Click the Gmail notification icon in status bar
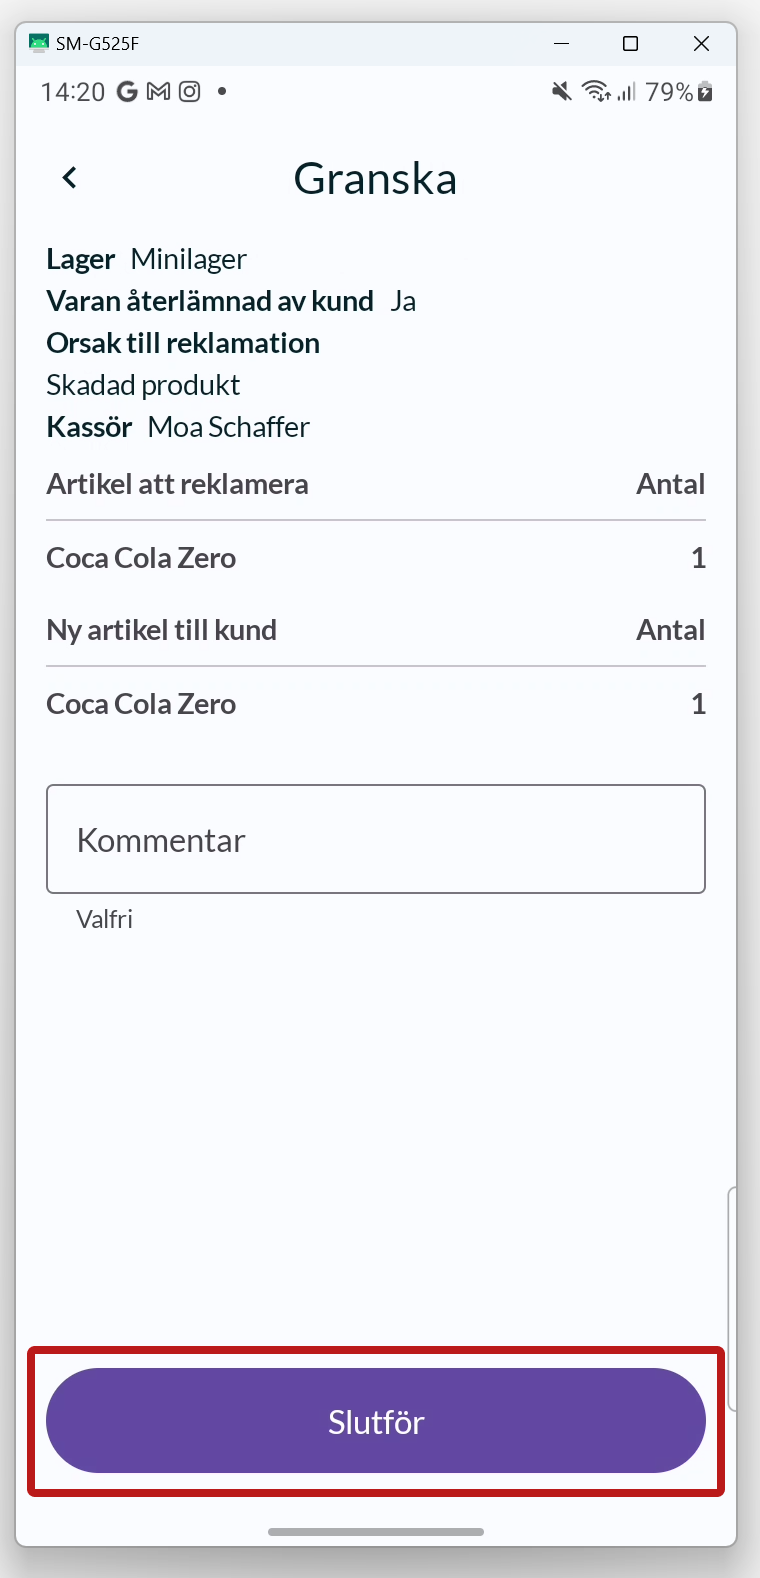Viewport: 760px width, 1578px height. click(x=158, y=92)
